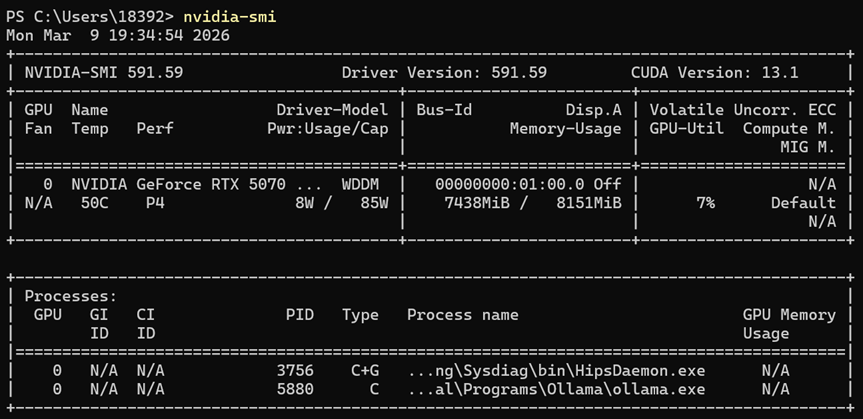Click Driver Version: 591.59
863x419 pixels.
click(444, 73)
